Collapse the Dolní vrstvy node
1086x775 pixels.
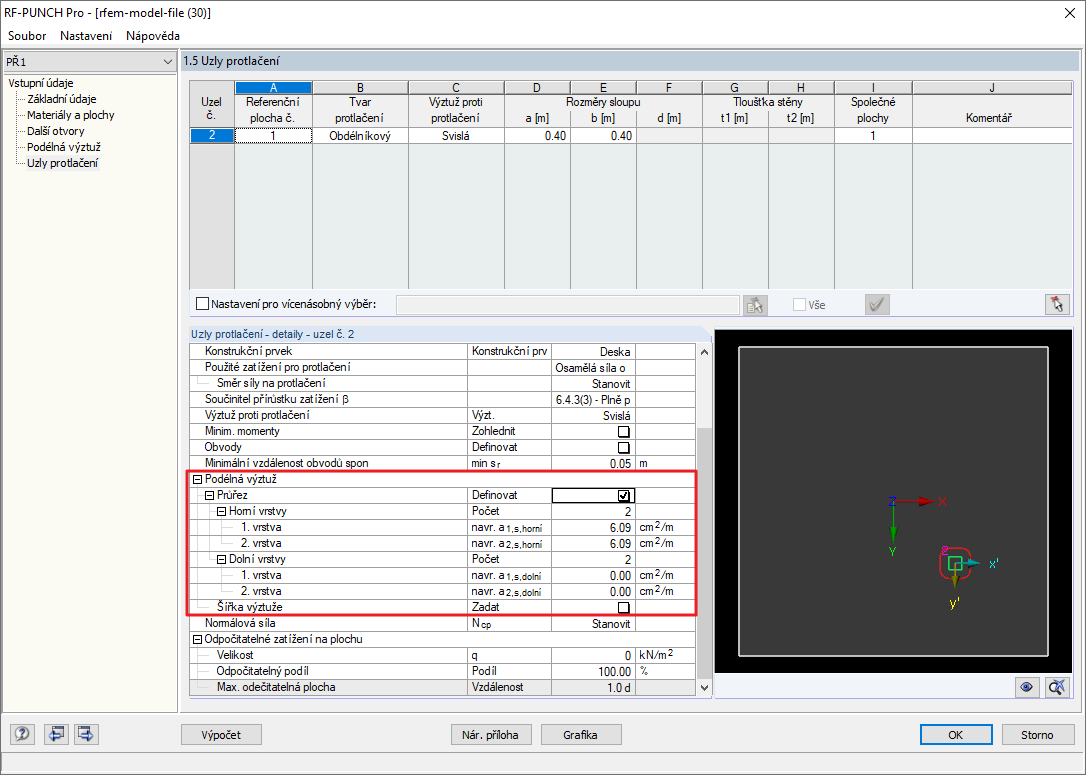tap(222, 559)
